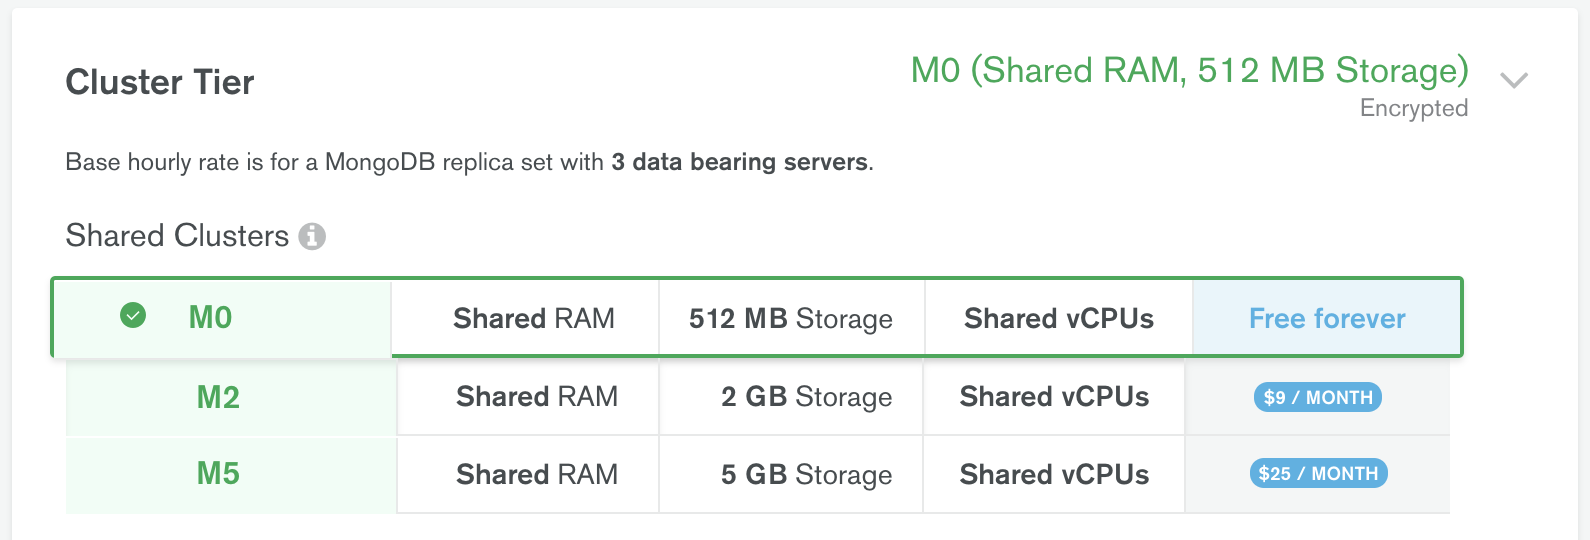The width and height of the screenshot is (1590, 540).
Task: Select the M2 cluster tier
Action: 757,397
